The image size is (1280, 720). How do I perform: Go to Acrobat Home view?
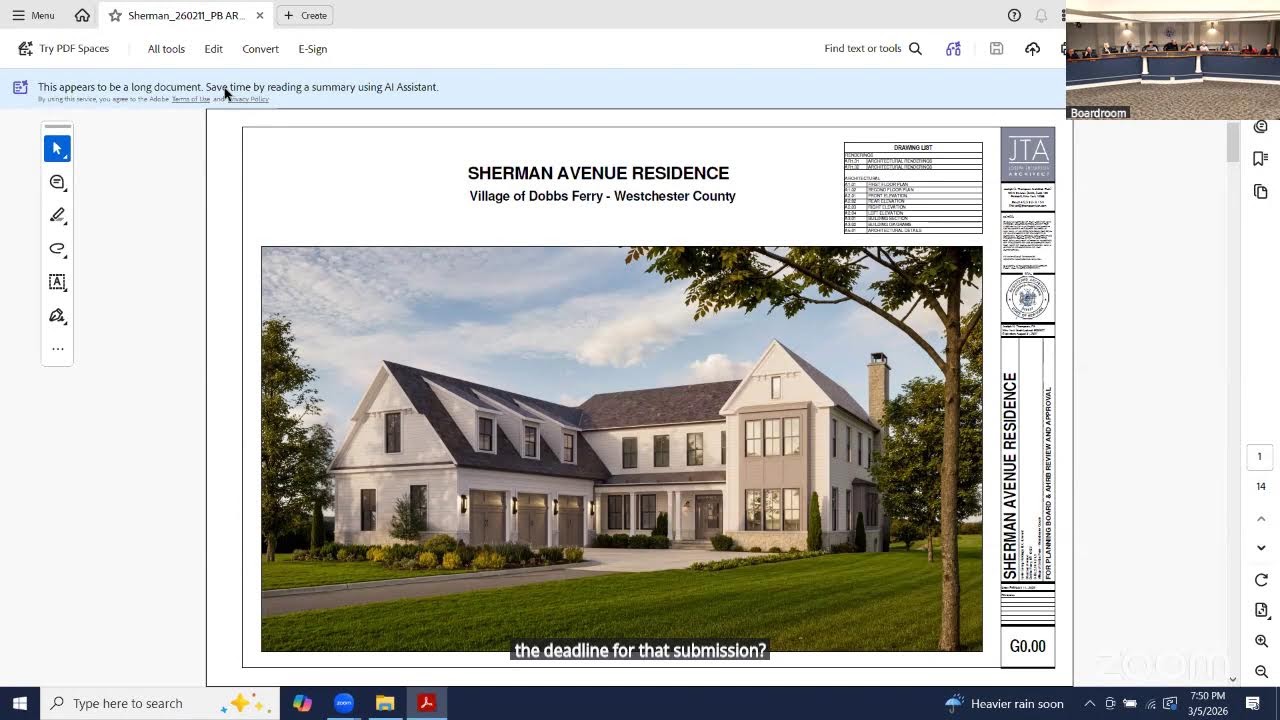point(82,15)
